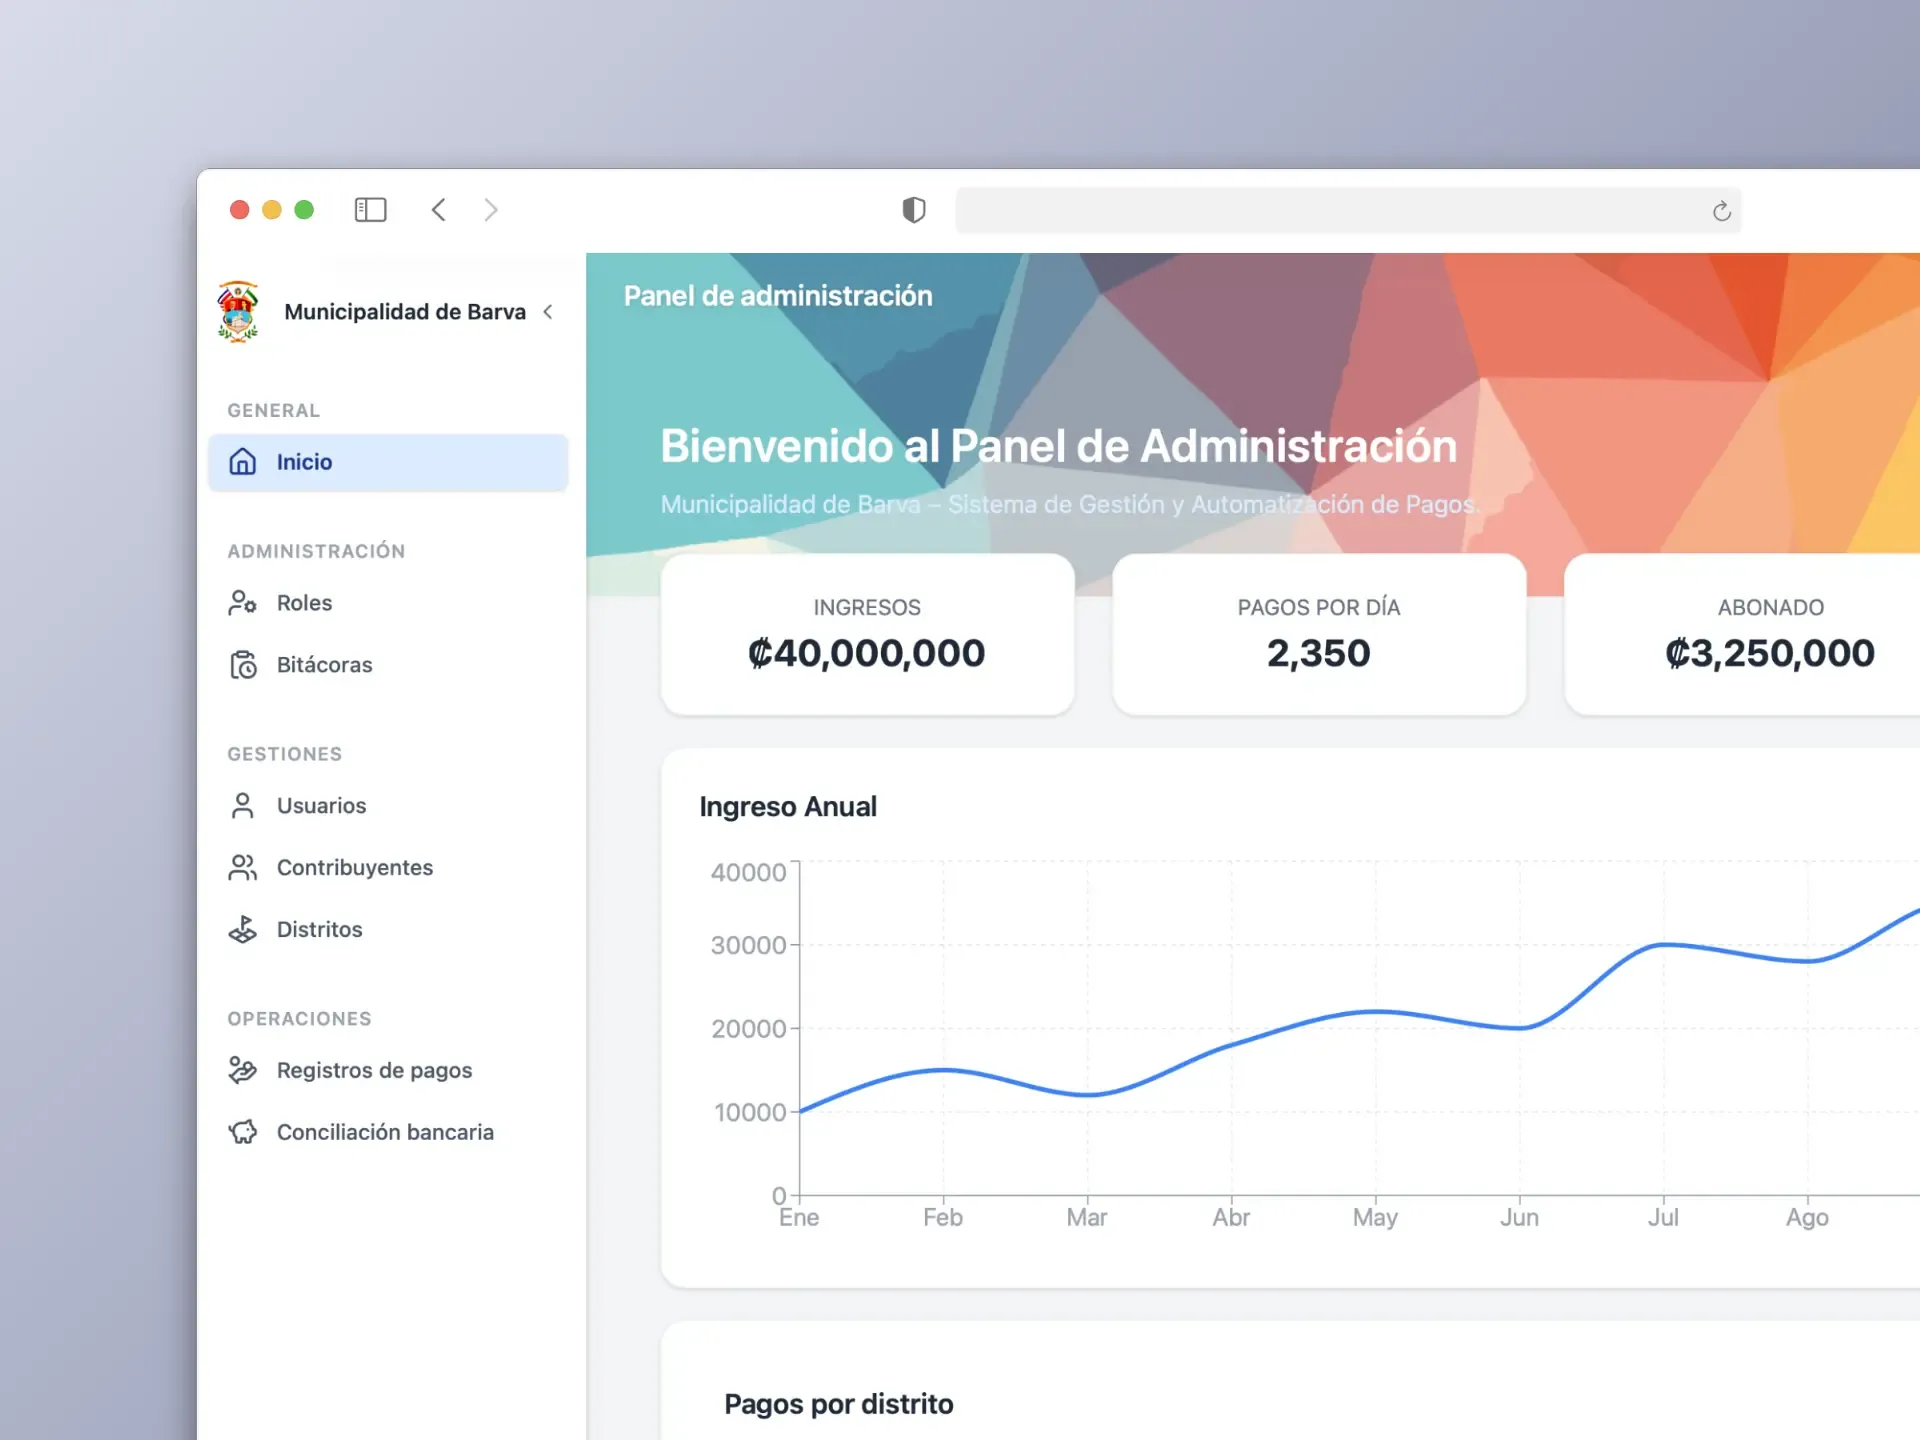Select the Contribuyentes people icon

click(x=242, y=867)
